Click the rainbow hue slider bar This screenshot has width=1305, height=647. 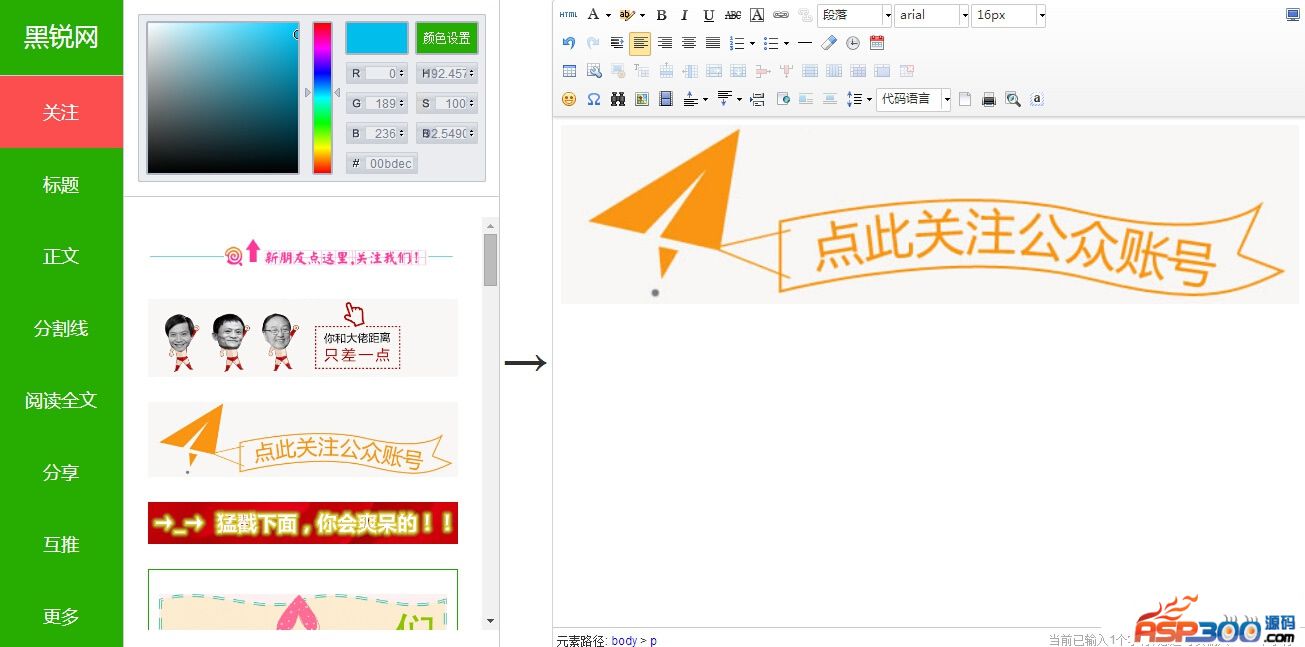[322, 98]
